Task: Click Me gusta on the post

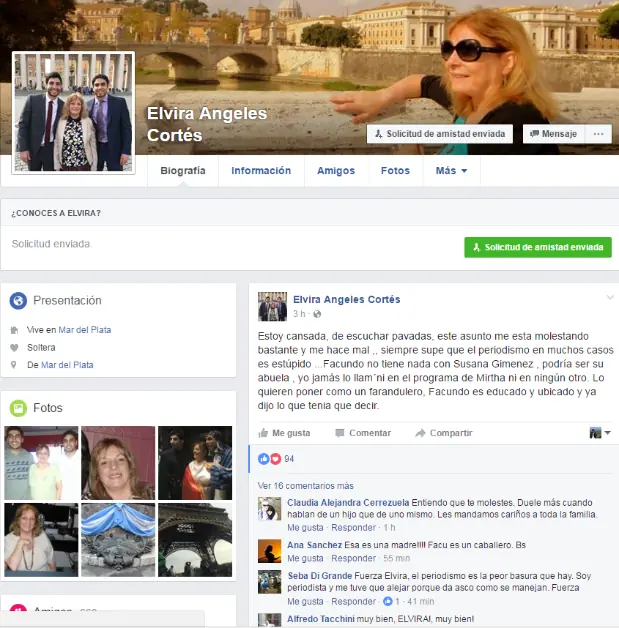Action: point(285,433)
